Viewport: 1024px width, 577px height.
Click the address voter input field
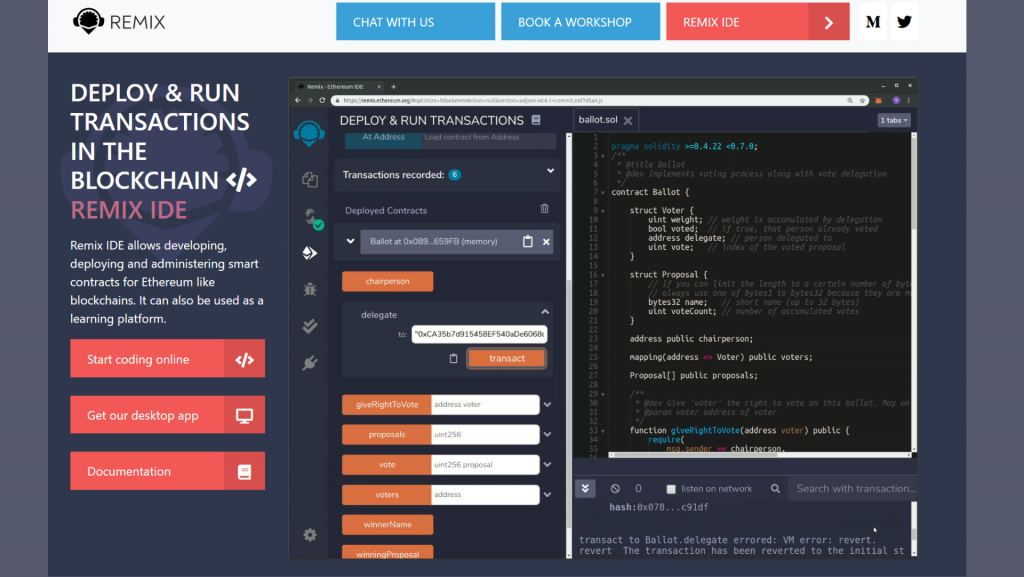point(485,405)
